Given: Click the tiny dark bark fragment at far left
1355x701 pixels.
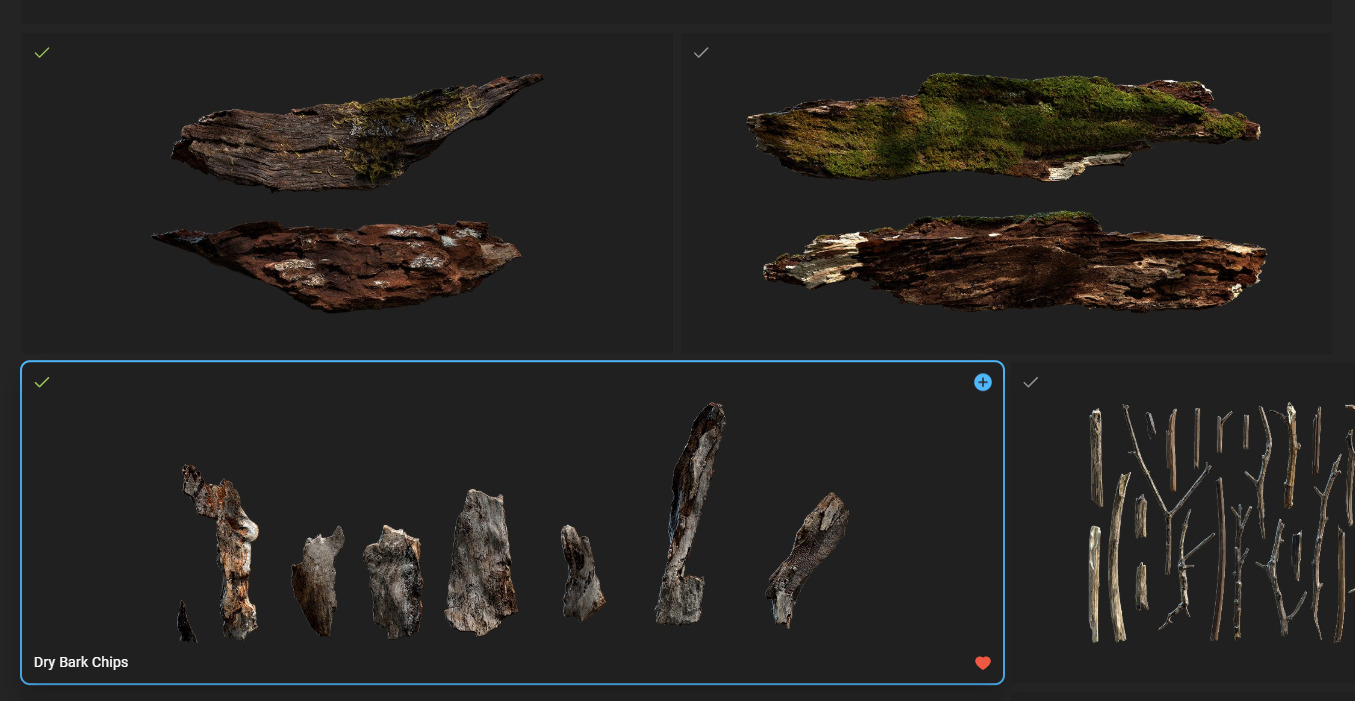Looking at the screenshot, I should click(x=186, y=622).
